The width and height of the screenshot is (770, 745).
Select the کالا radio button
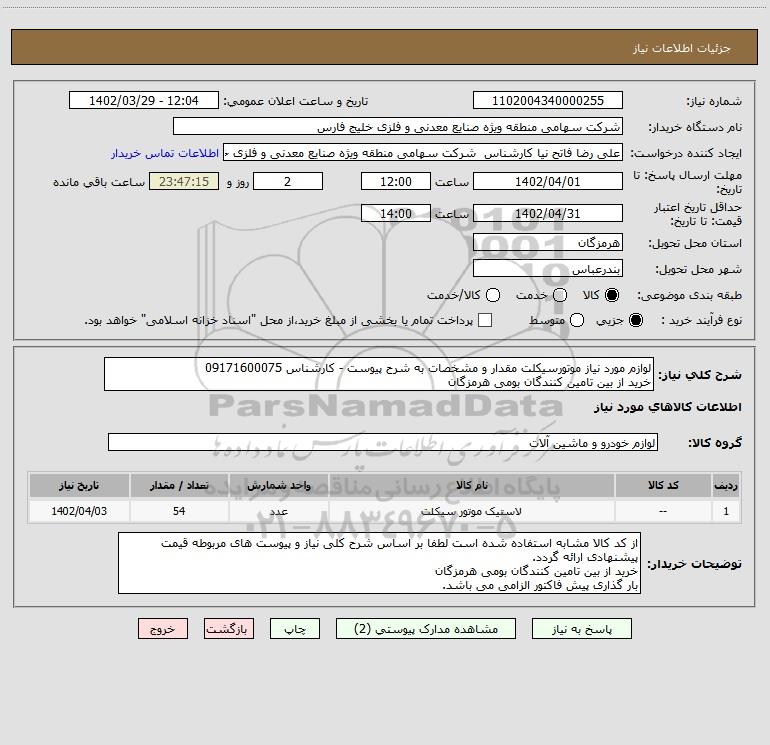612,295
